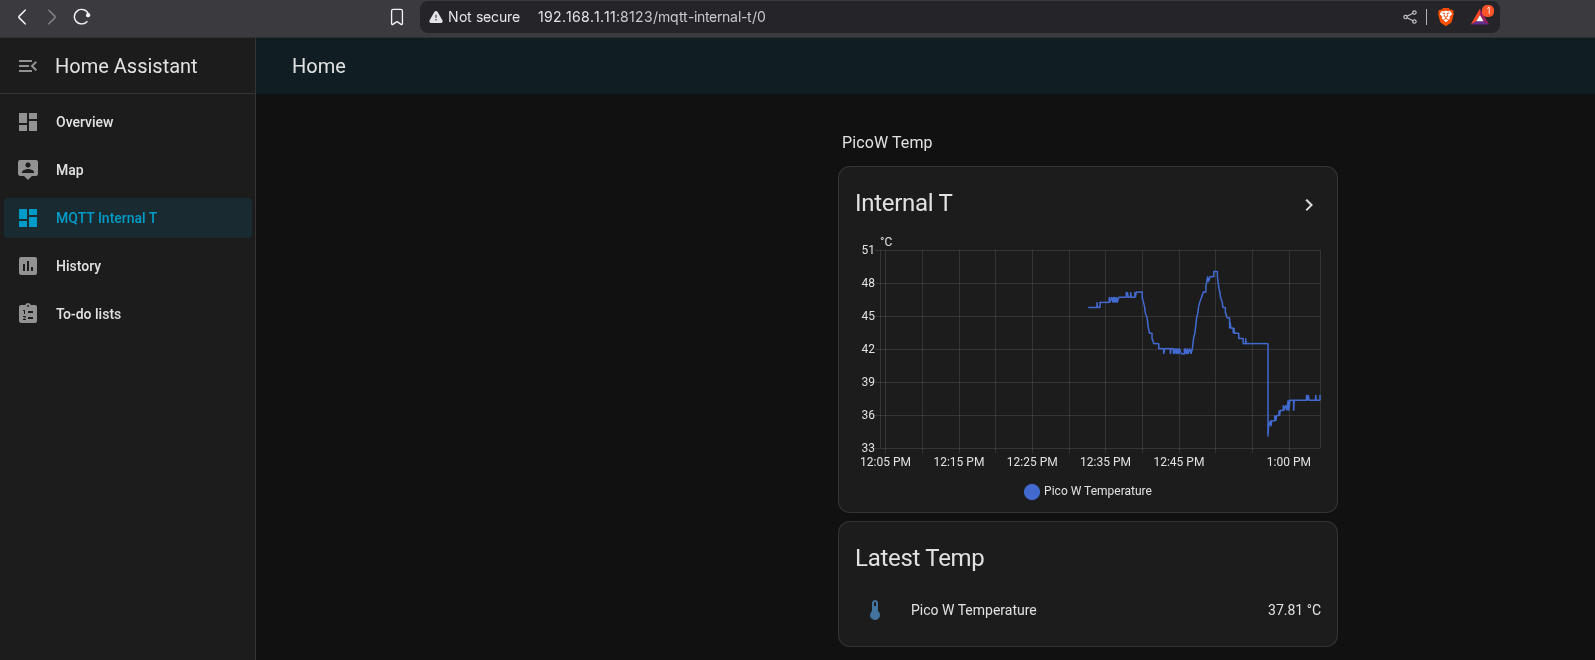Open the Overview menu item
Image resolution: width=1595 pixels, height=660 pixels.
click(x=128, y=122)
